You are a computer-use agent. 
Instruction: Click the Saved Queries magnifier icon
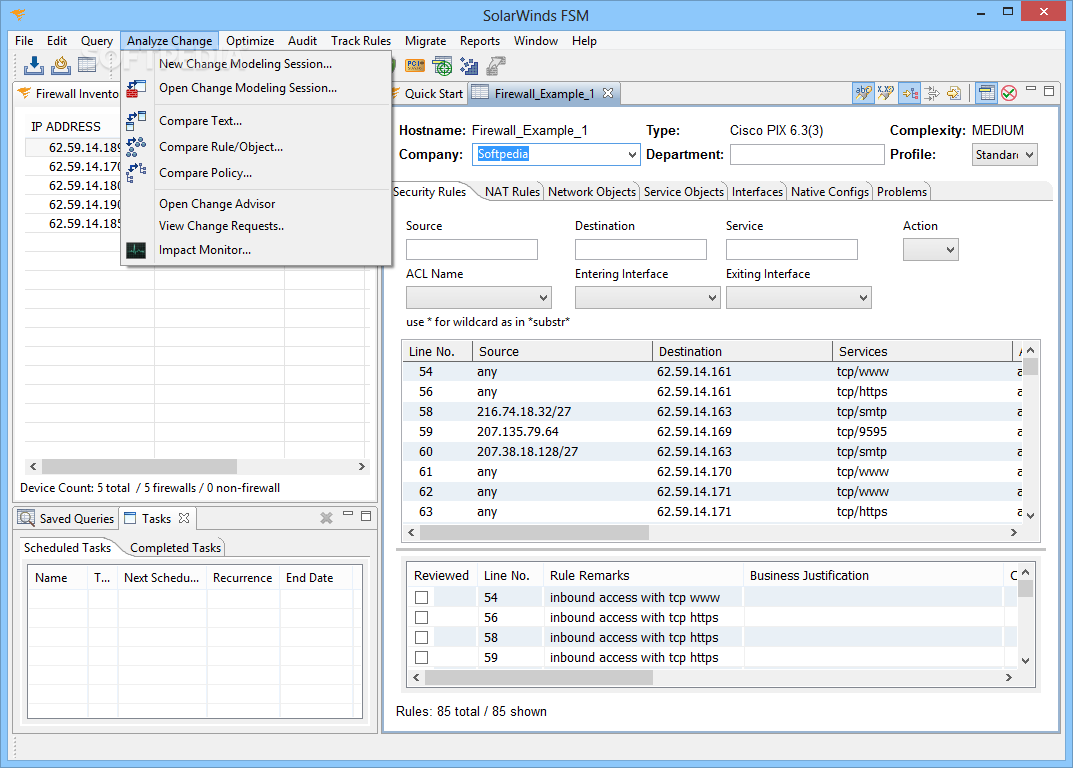[26, 518]
